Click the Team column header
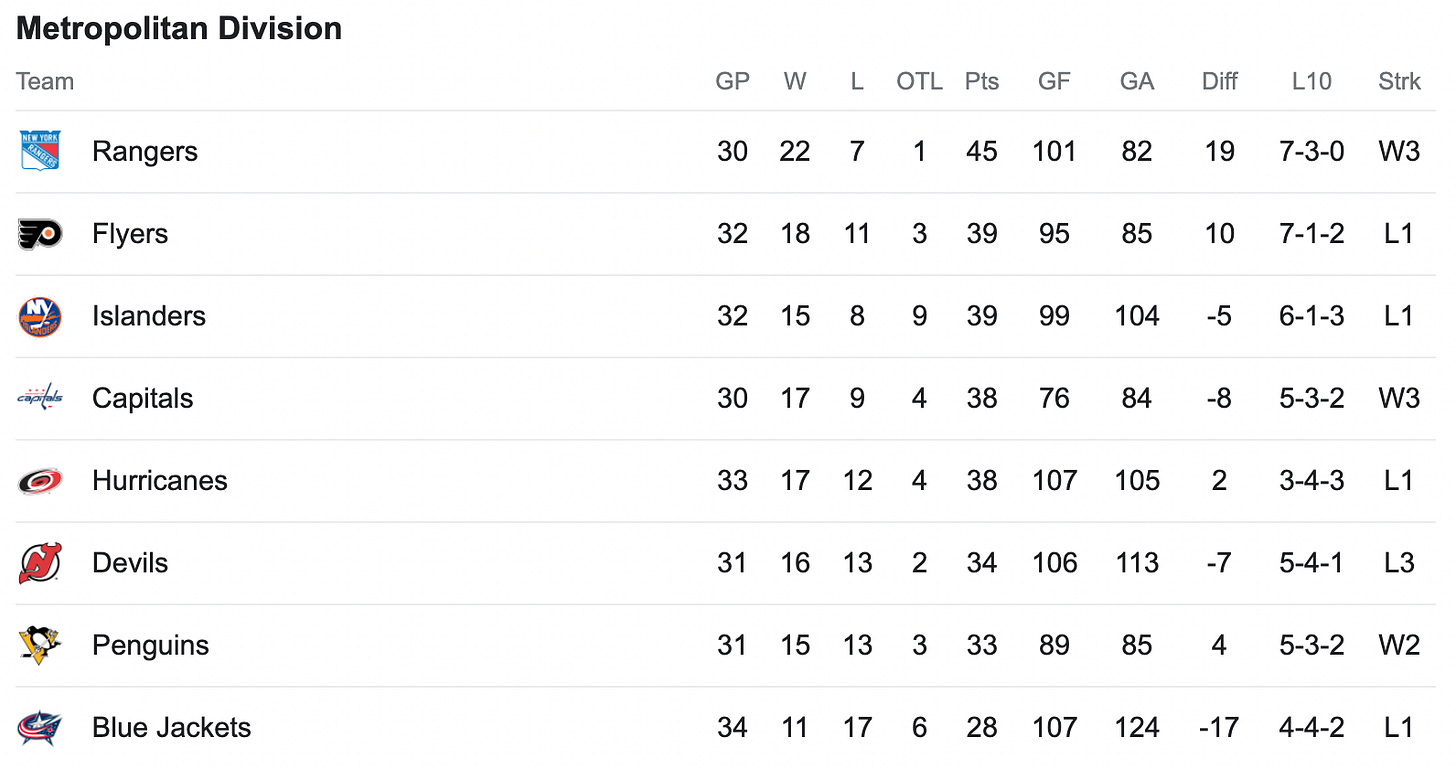The height and width of the screenshot is (768, 1456). (x=45, y=82)
